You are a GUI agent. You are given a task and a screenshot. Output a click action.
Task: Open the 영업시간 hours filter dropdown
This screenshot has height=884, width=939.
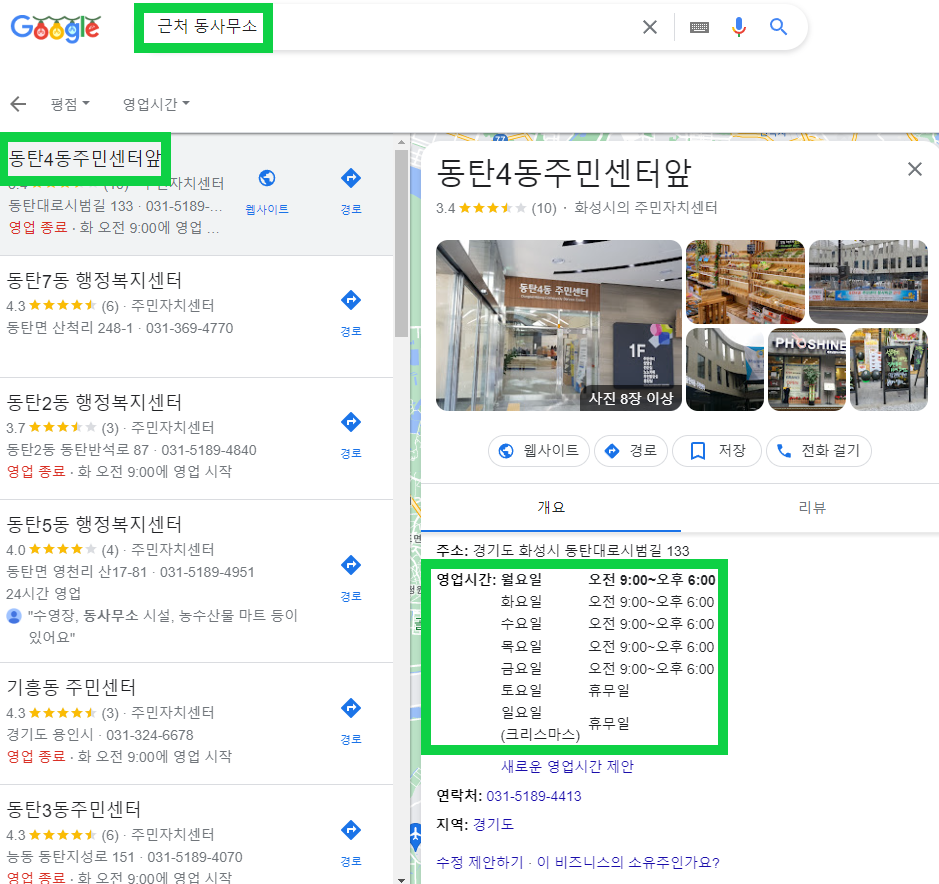[155, 103]
